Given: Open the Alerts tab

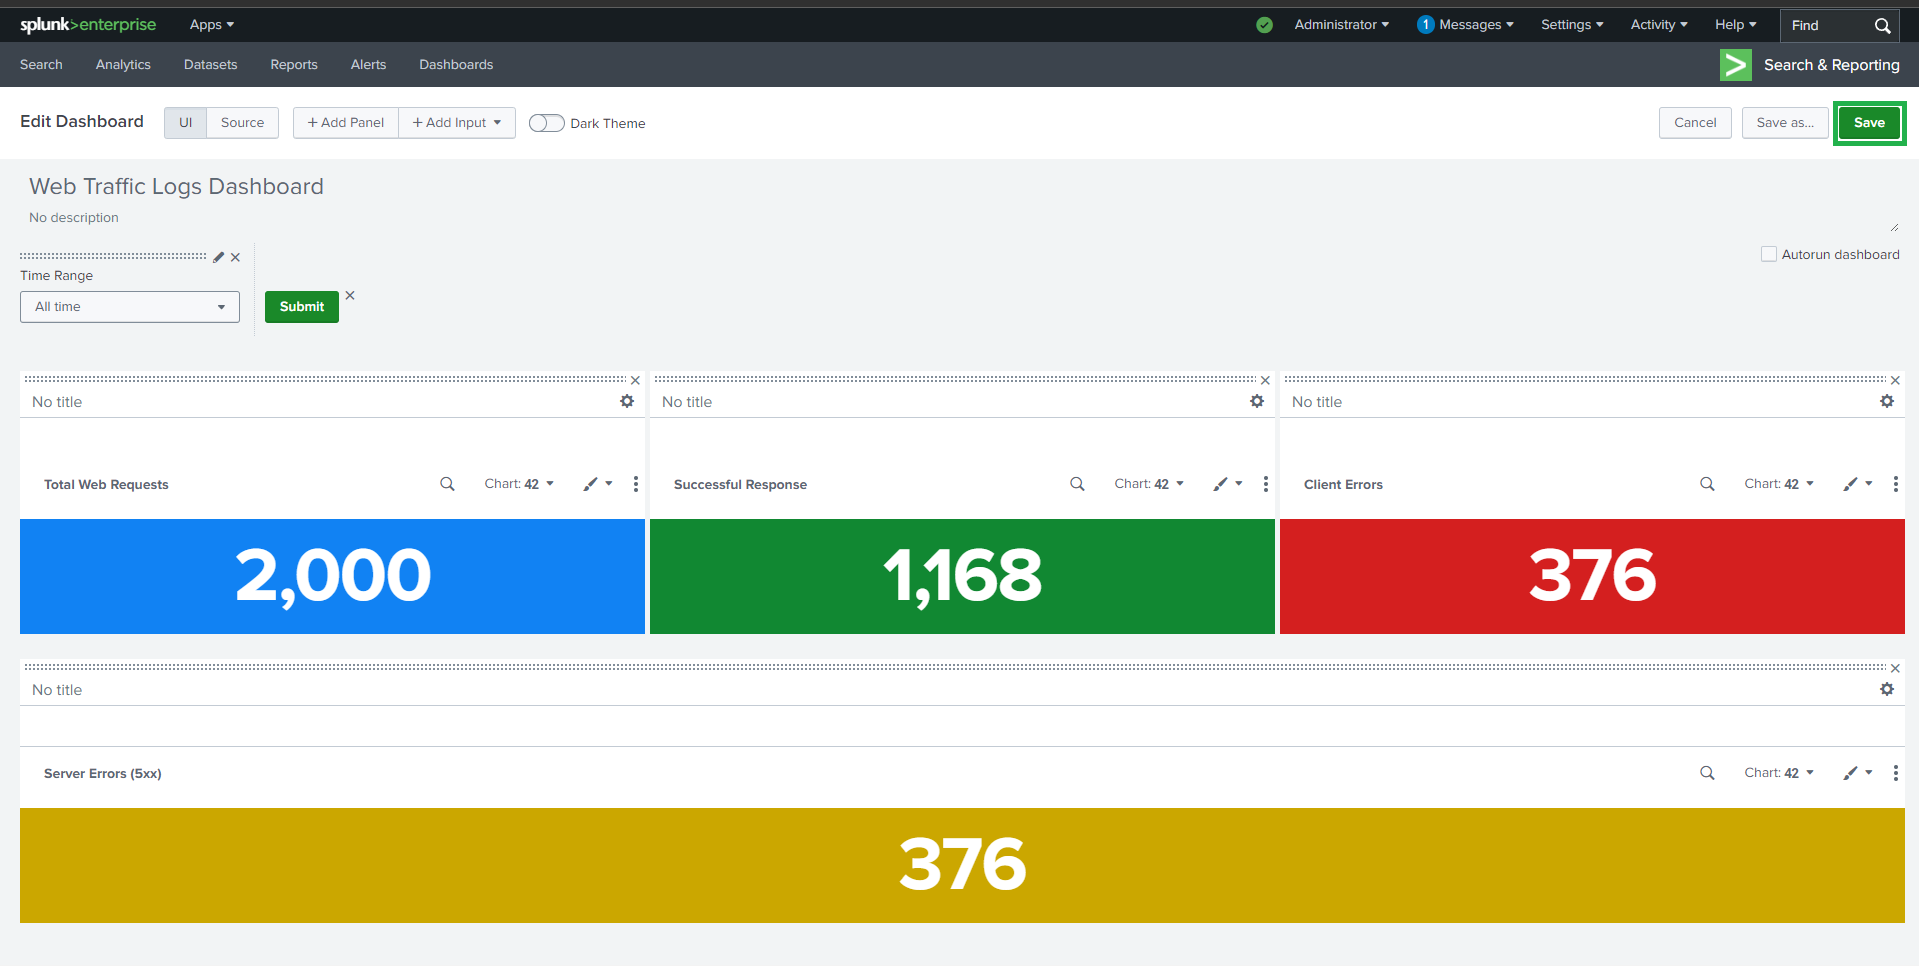Looking at the screenshot, I should click(x=368, y=65).
